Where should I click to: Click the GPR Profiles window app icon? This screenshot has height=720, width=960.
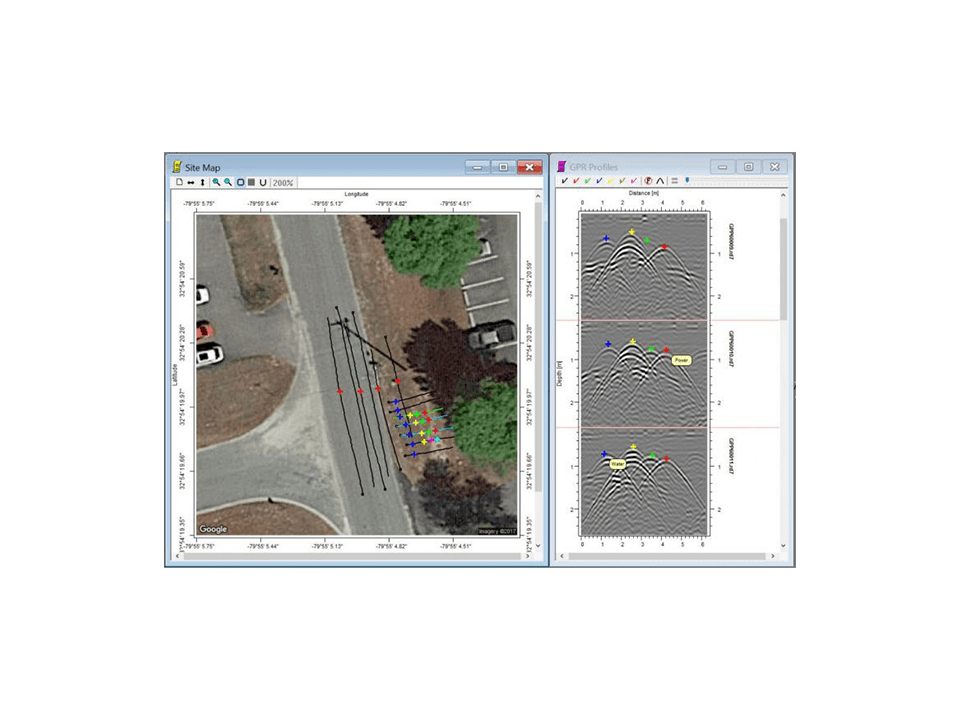pos(561,167)
